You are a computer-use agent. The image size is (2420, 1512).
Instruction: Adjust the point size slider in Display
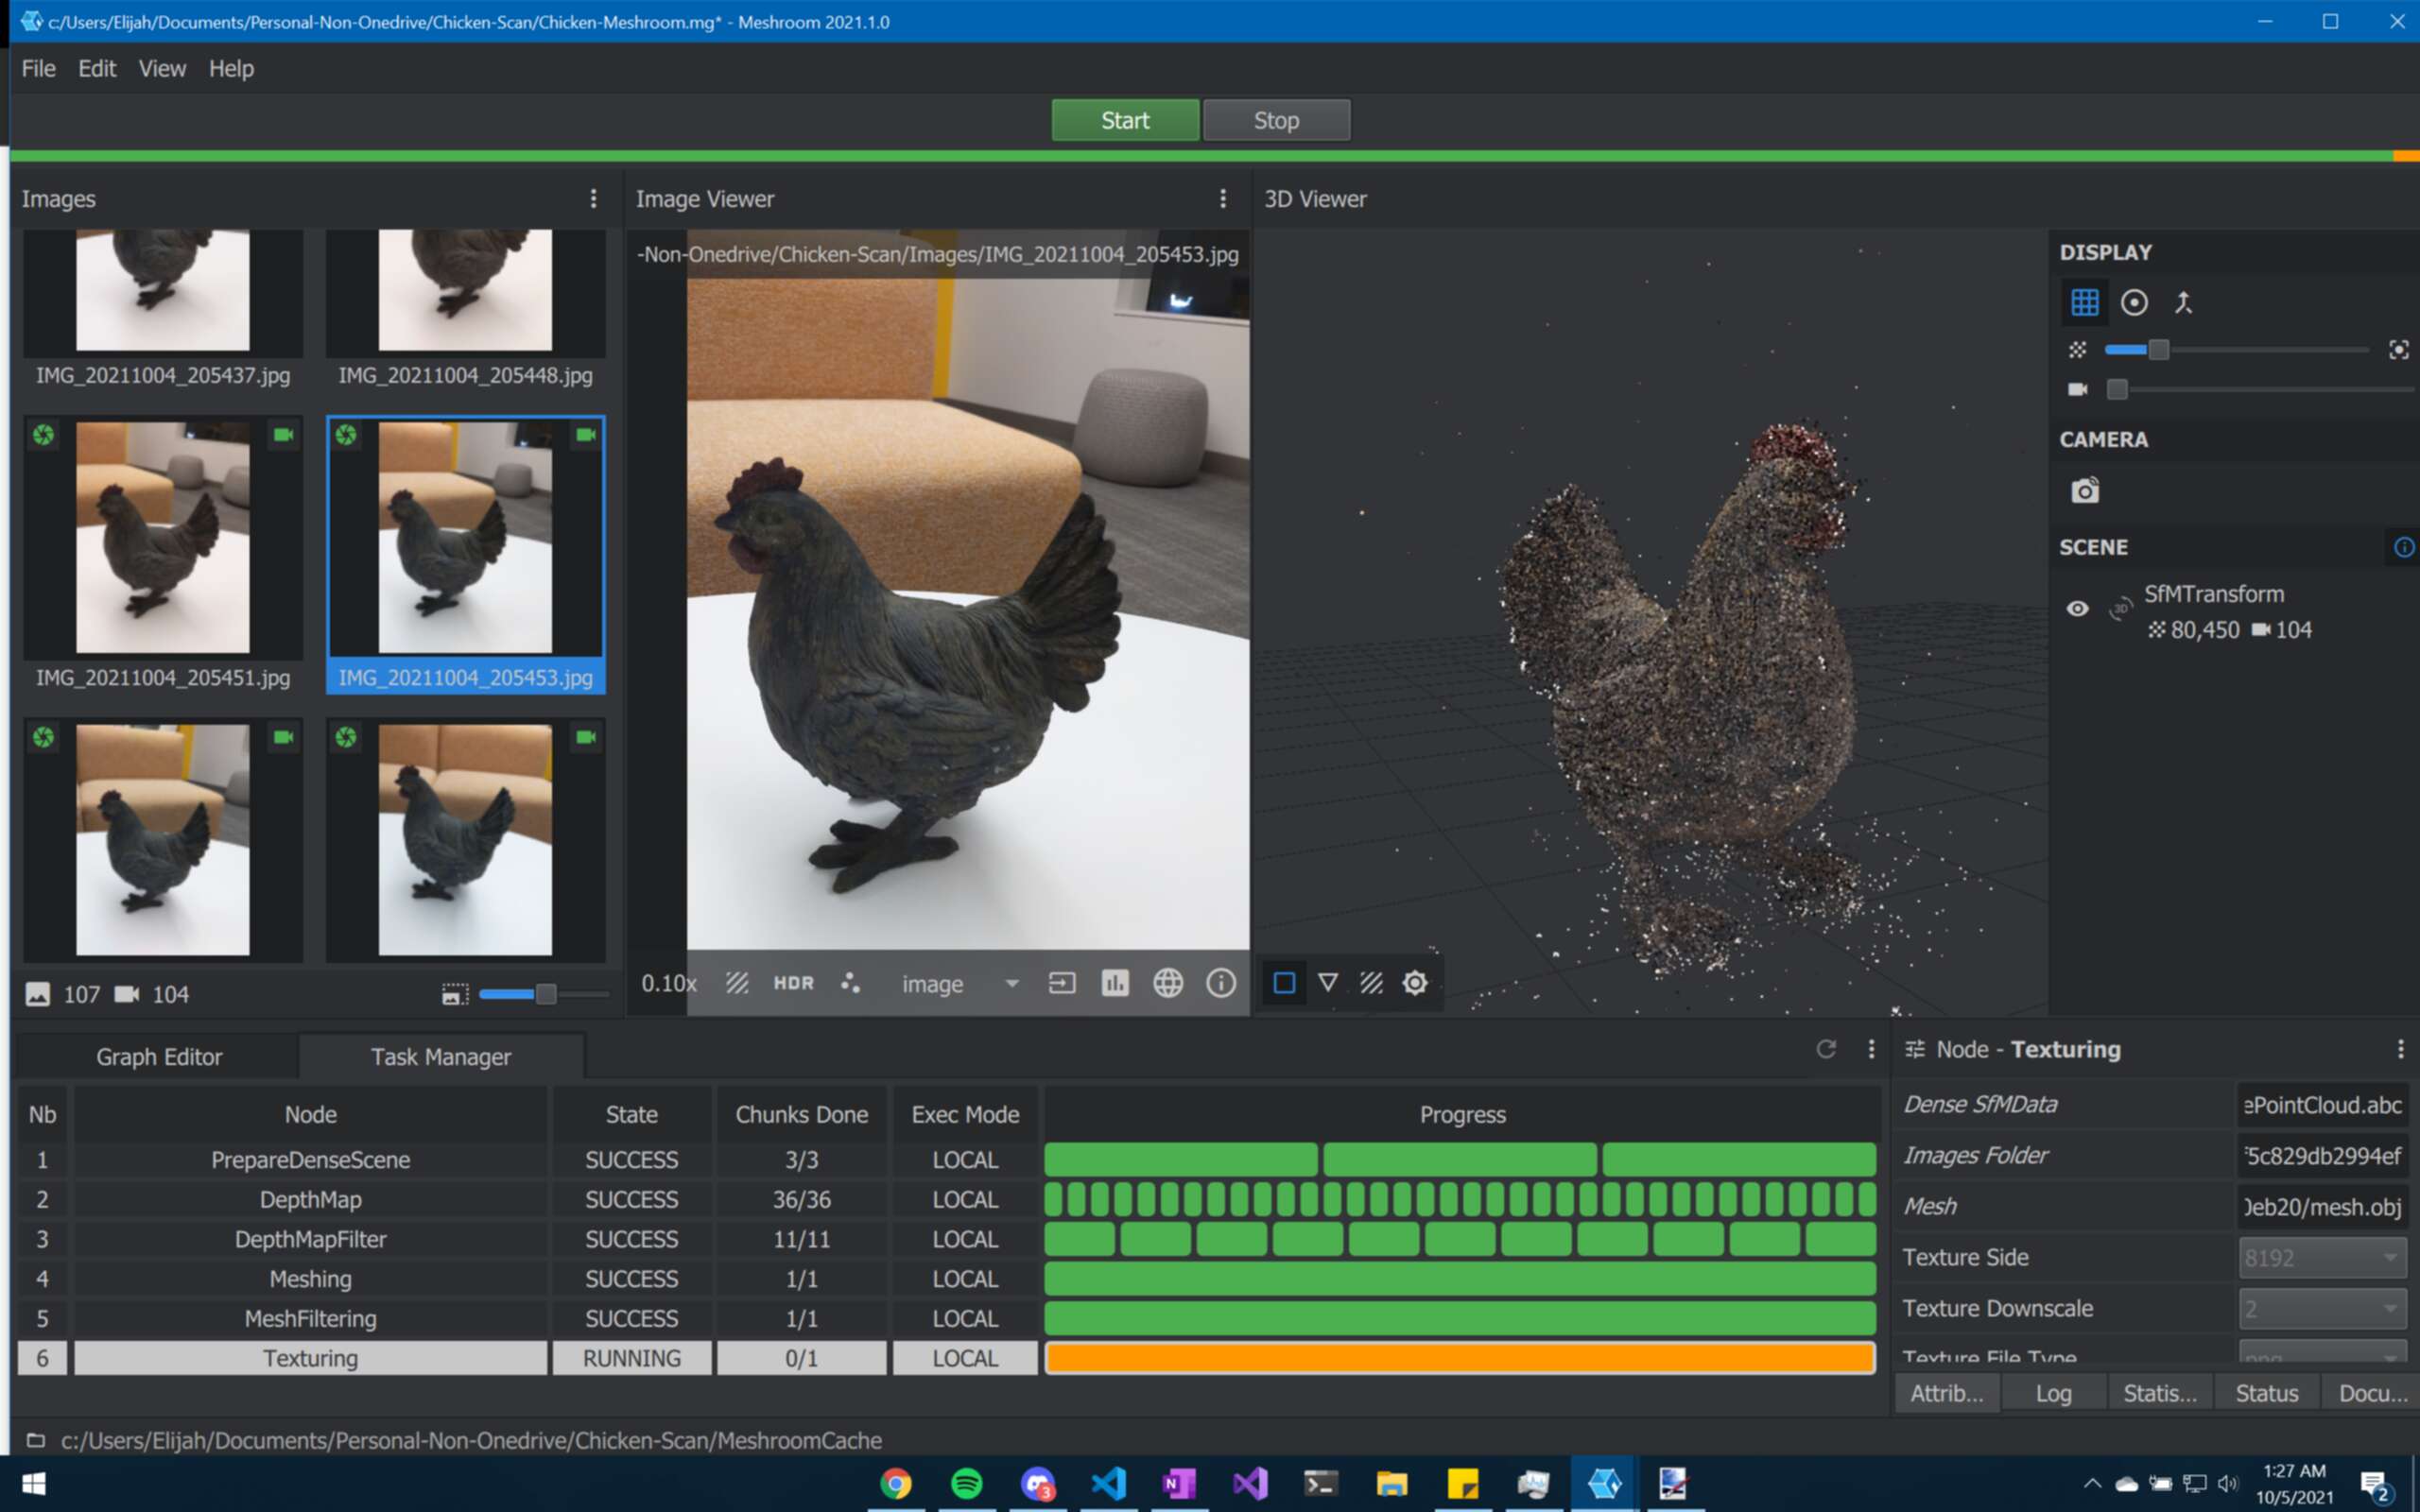[2235, 349]
